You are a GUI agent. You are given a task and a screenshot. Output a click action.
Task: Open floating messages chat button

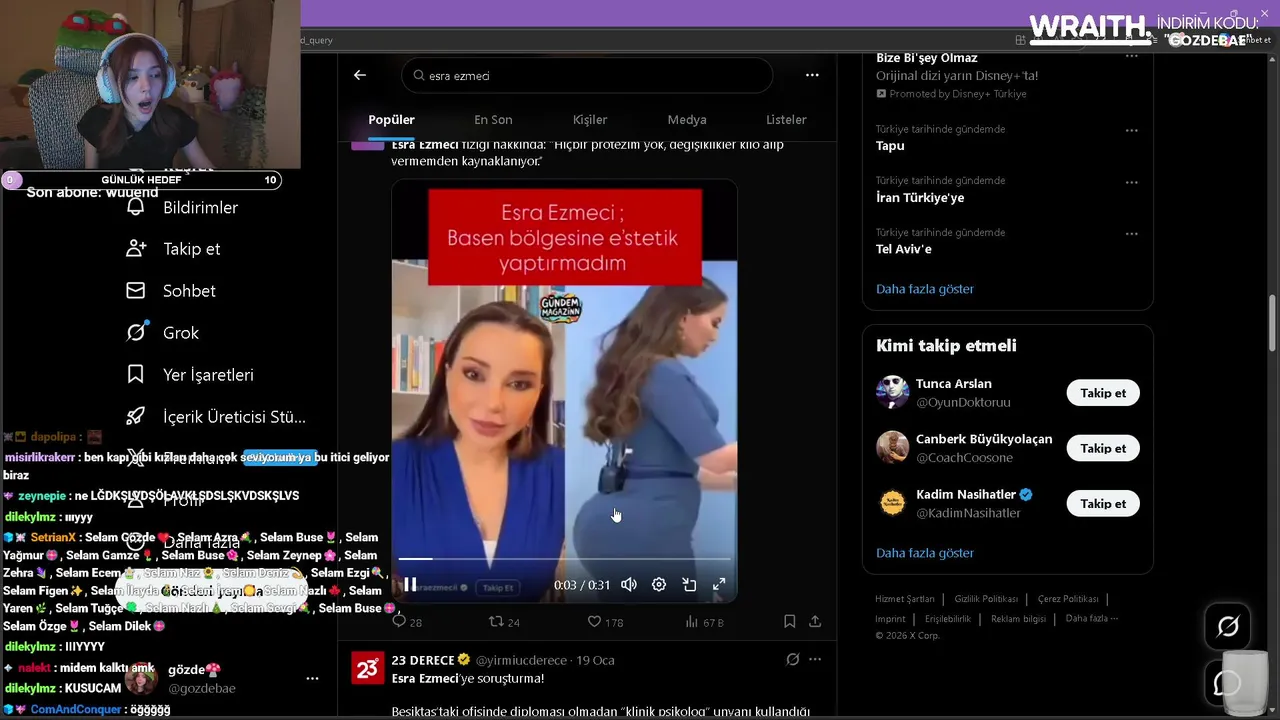1228,682
